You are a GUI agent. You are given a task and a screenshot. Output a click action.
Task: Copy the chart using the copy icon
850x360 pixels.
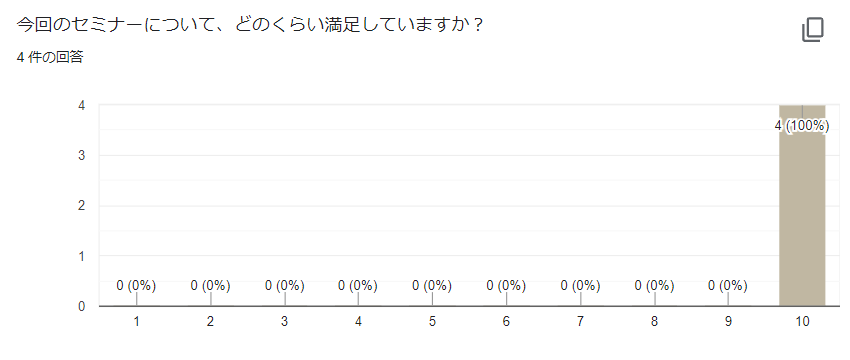coord(813,30)
